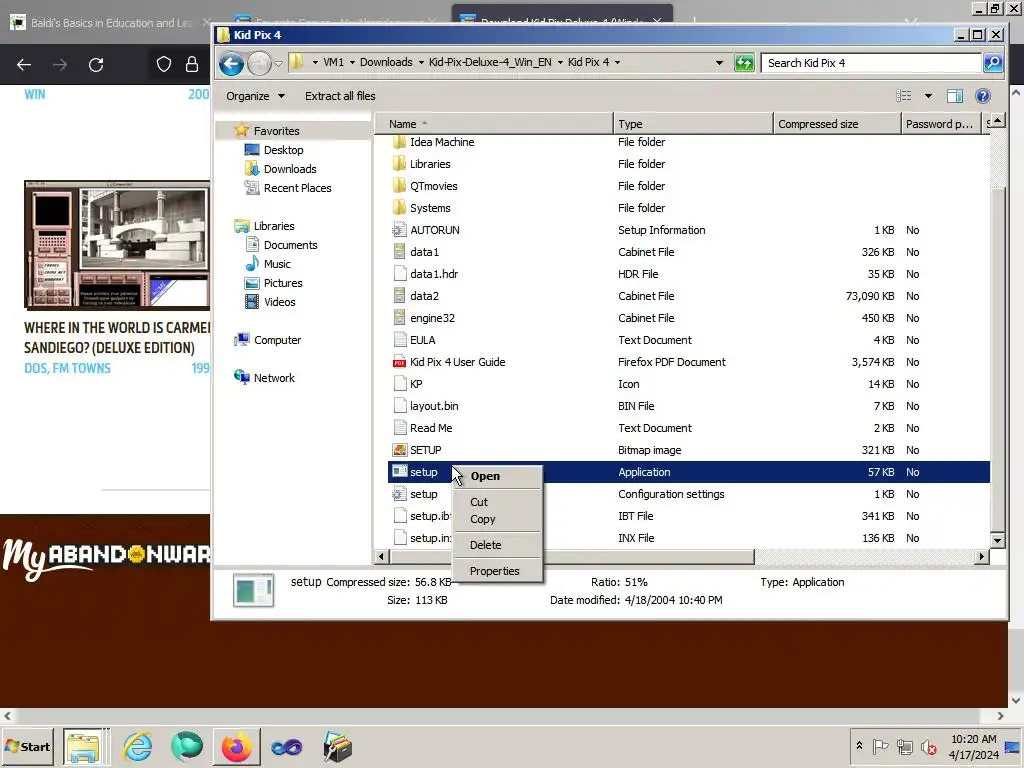Select the engine32 cabinet file
Viewport: 1024px width, 768px height.
(x=432, y=318)
